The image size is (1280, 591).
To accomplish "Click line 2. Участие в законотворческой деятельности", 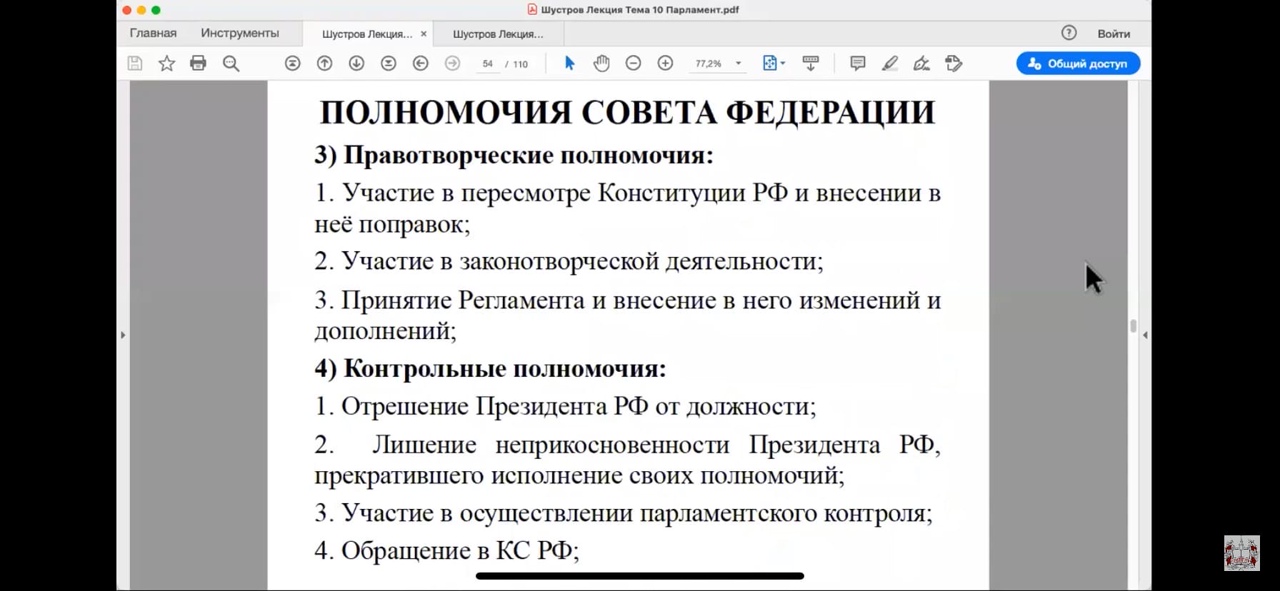I will tap(569, 262).
